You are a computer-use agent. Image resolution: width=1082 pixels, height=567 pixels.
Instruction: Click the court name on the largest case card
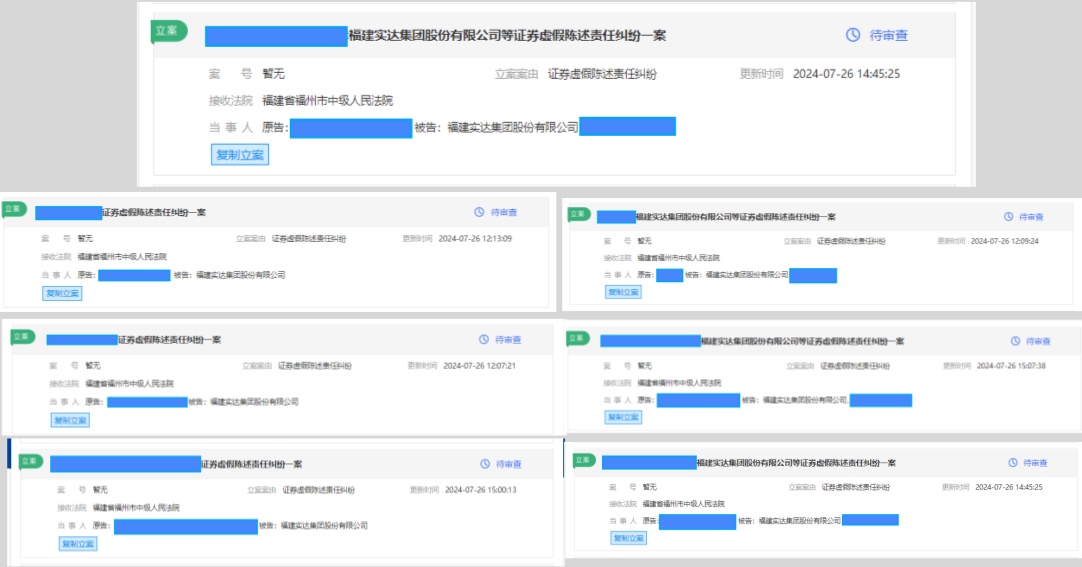[x=327, y=100]
